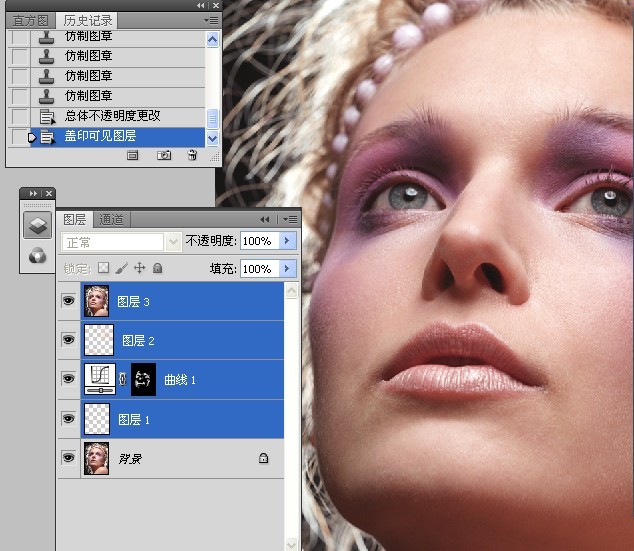Screen dimensions: 634x551
Task: Select the 图层 tab
Action: pos(75,220)
